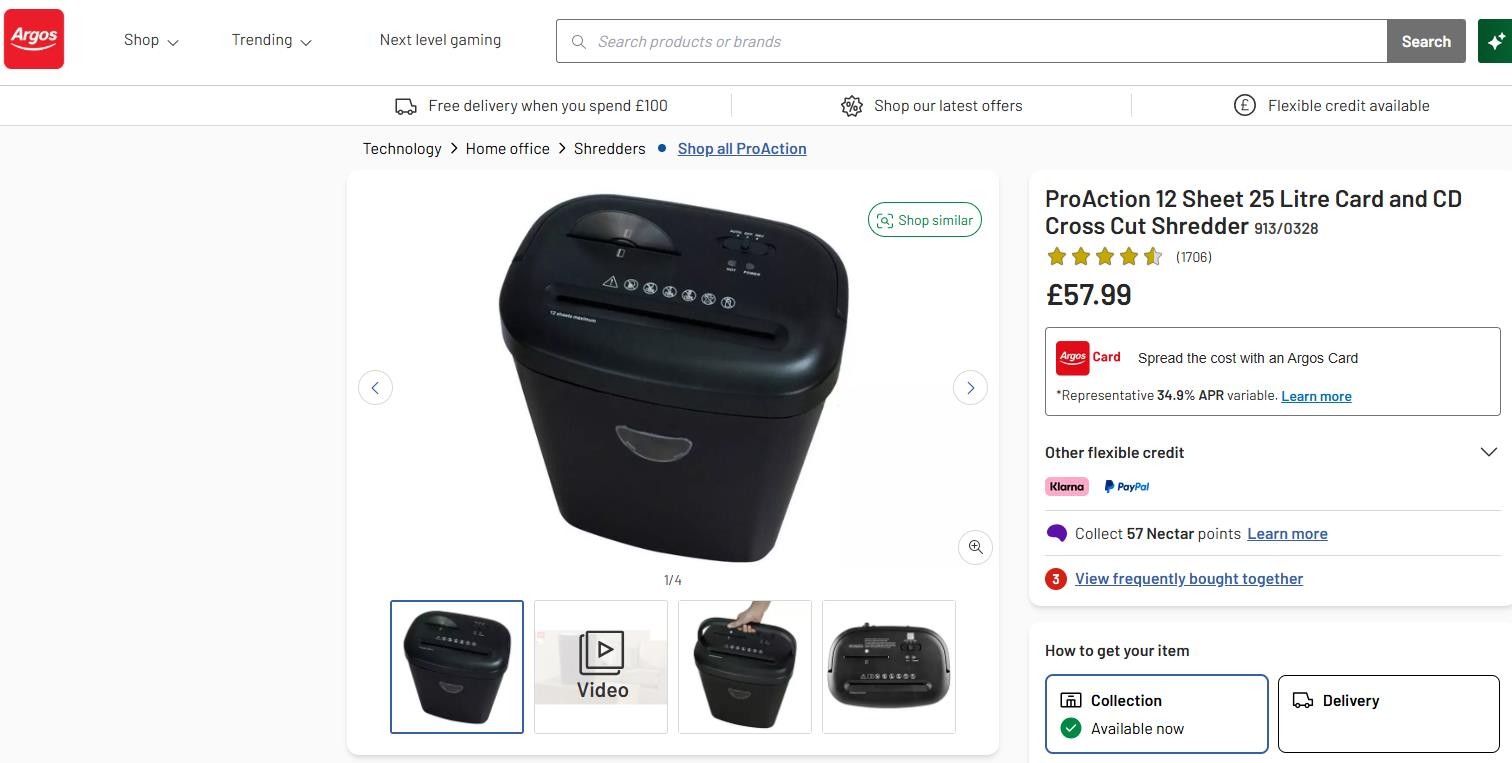Select the shredder handle photo thumbnail
The image size is (1512, 763).
point(744,666)
